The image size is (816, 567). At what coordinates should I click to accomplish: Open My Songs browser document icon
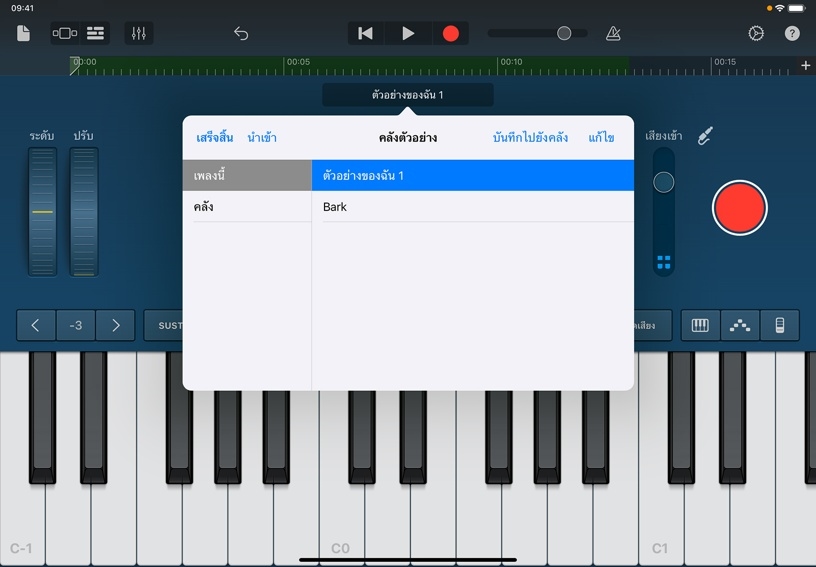(24, 33)
